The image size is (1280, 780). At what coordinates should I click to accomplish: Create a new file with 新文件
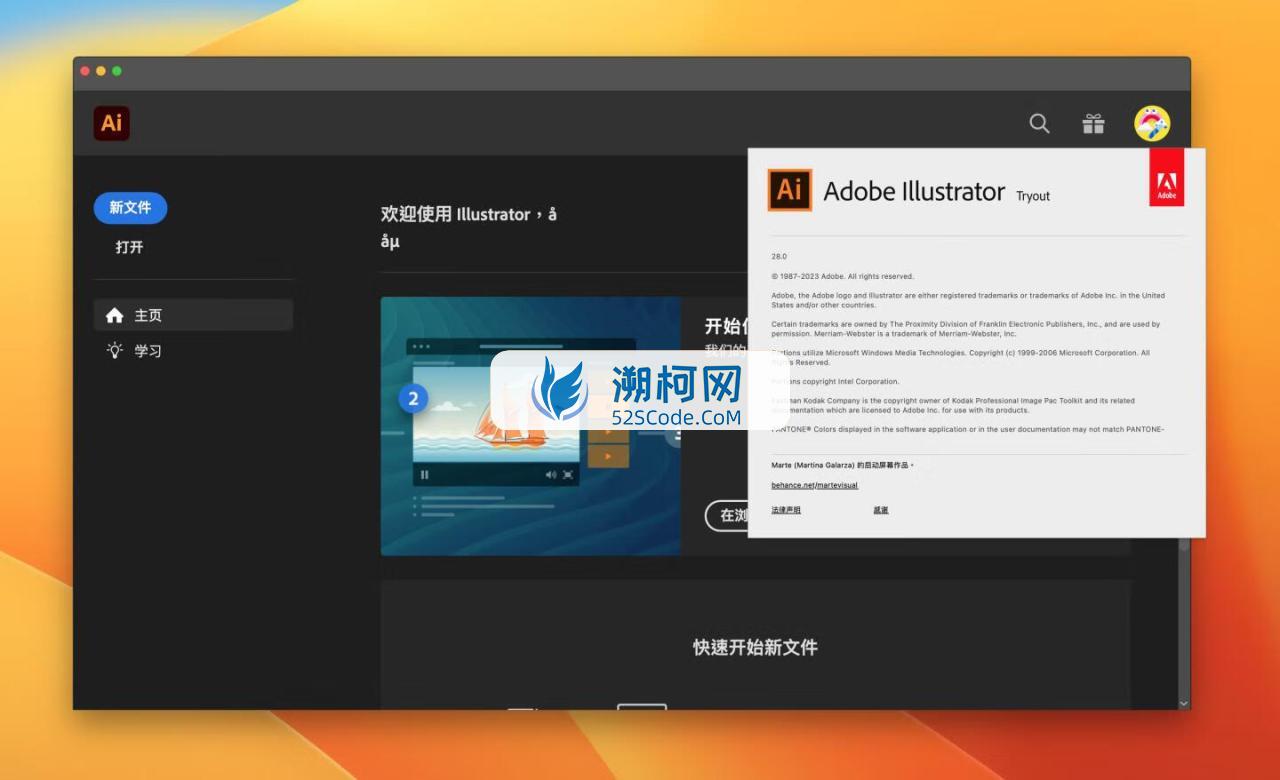(x=130, y=208)
